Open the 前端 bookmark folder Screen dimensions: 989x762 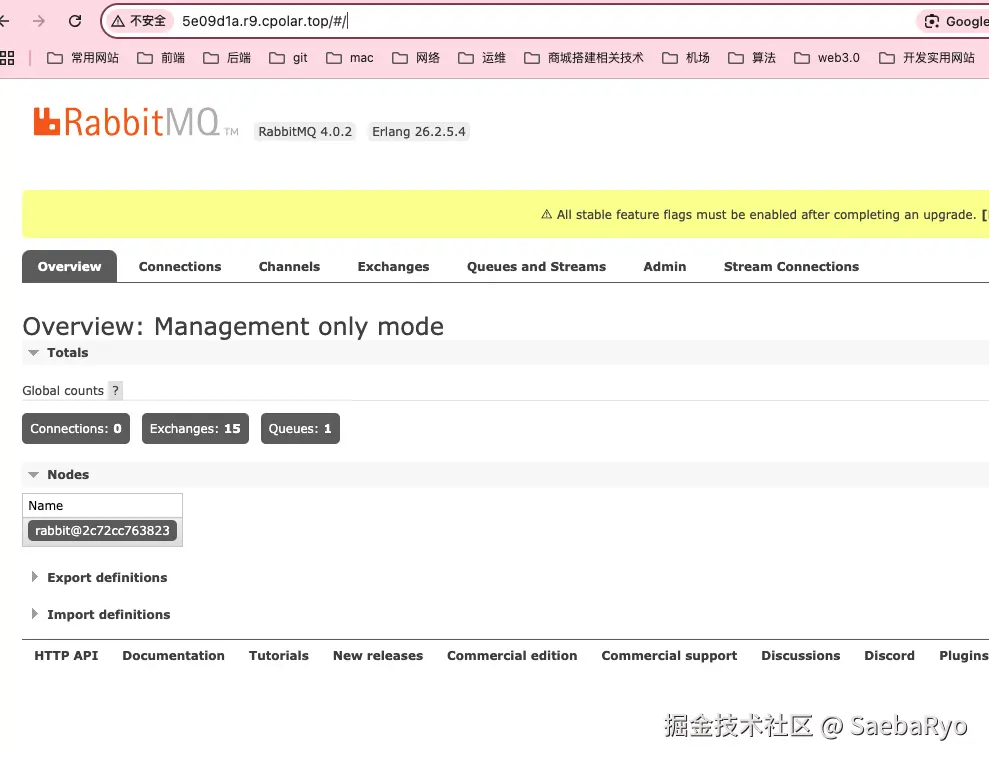[161, 58]
